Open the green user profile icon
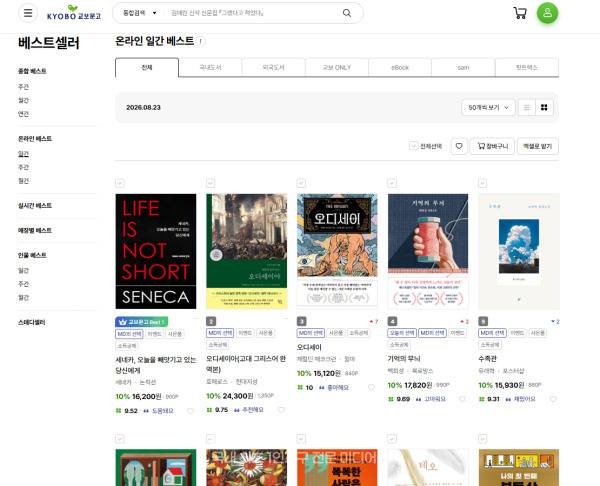Image resolution: width=600 pixels, height=486 pixels. pos(547,13)
